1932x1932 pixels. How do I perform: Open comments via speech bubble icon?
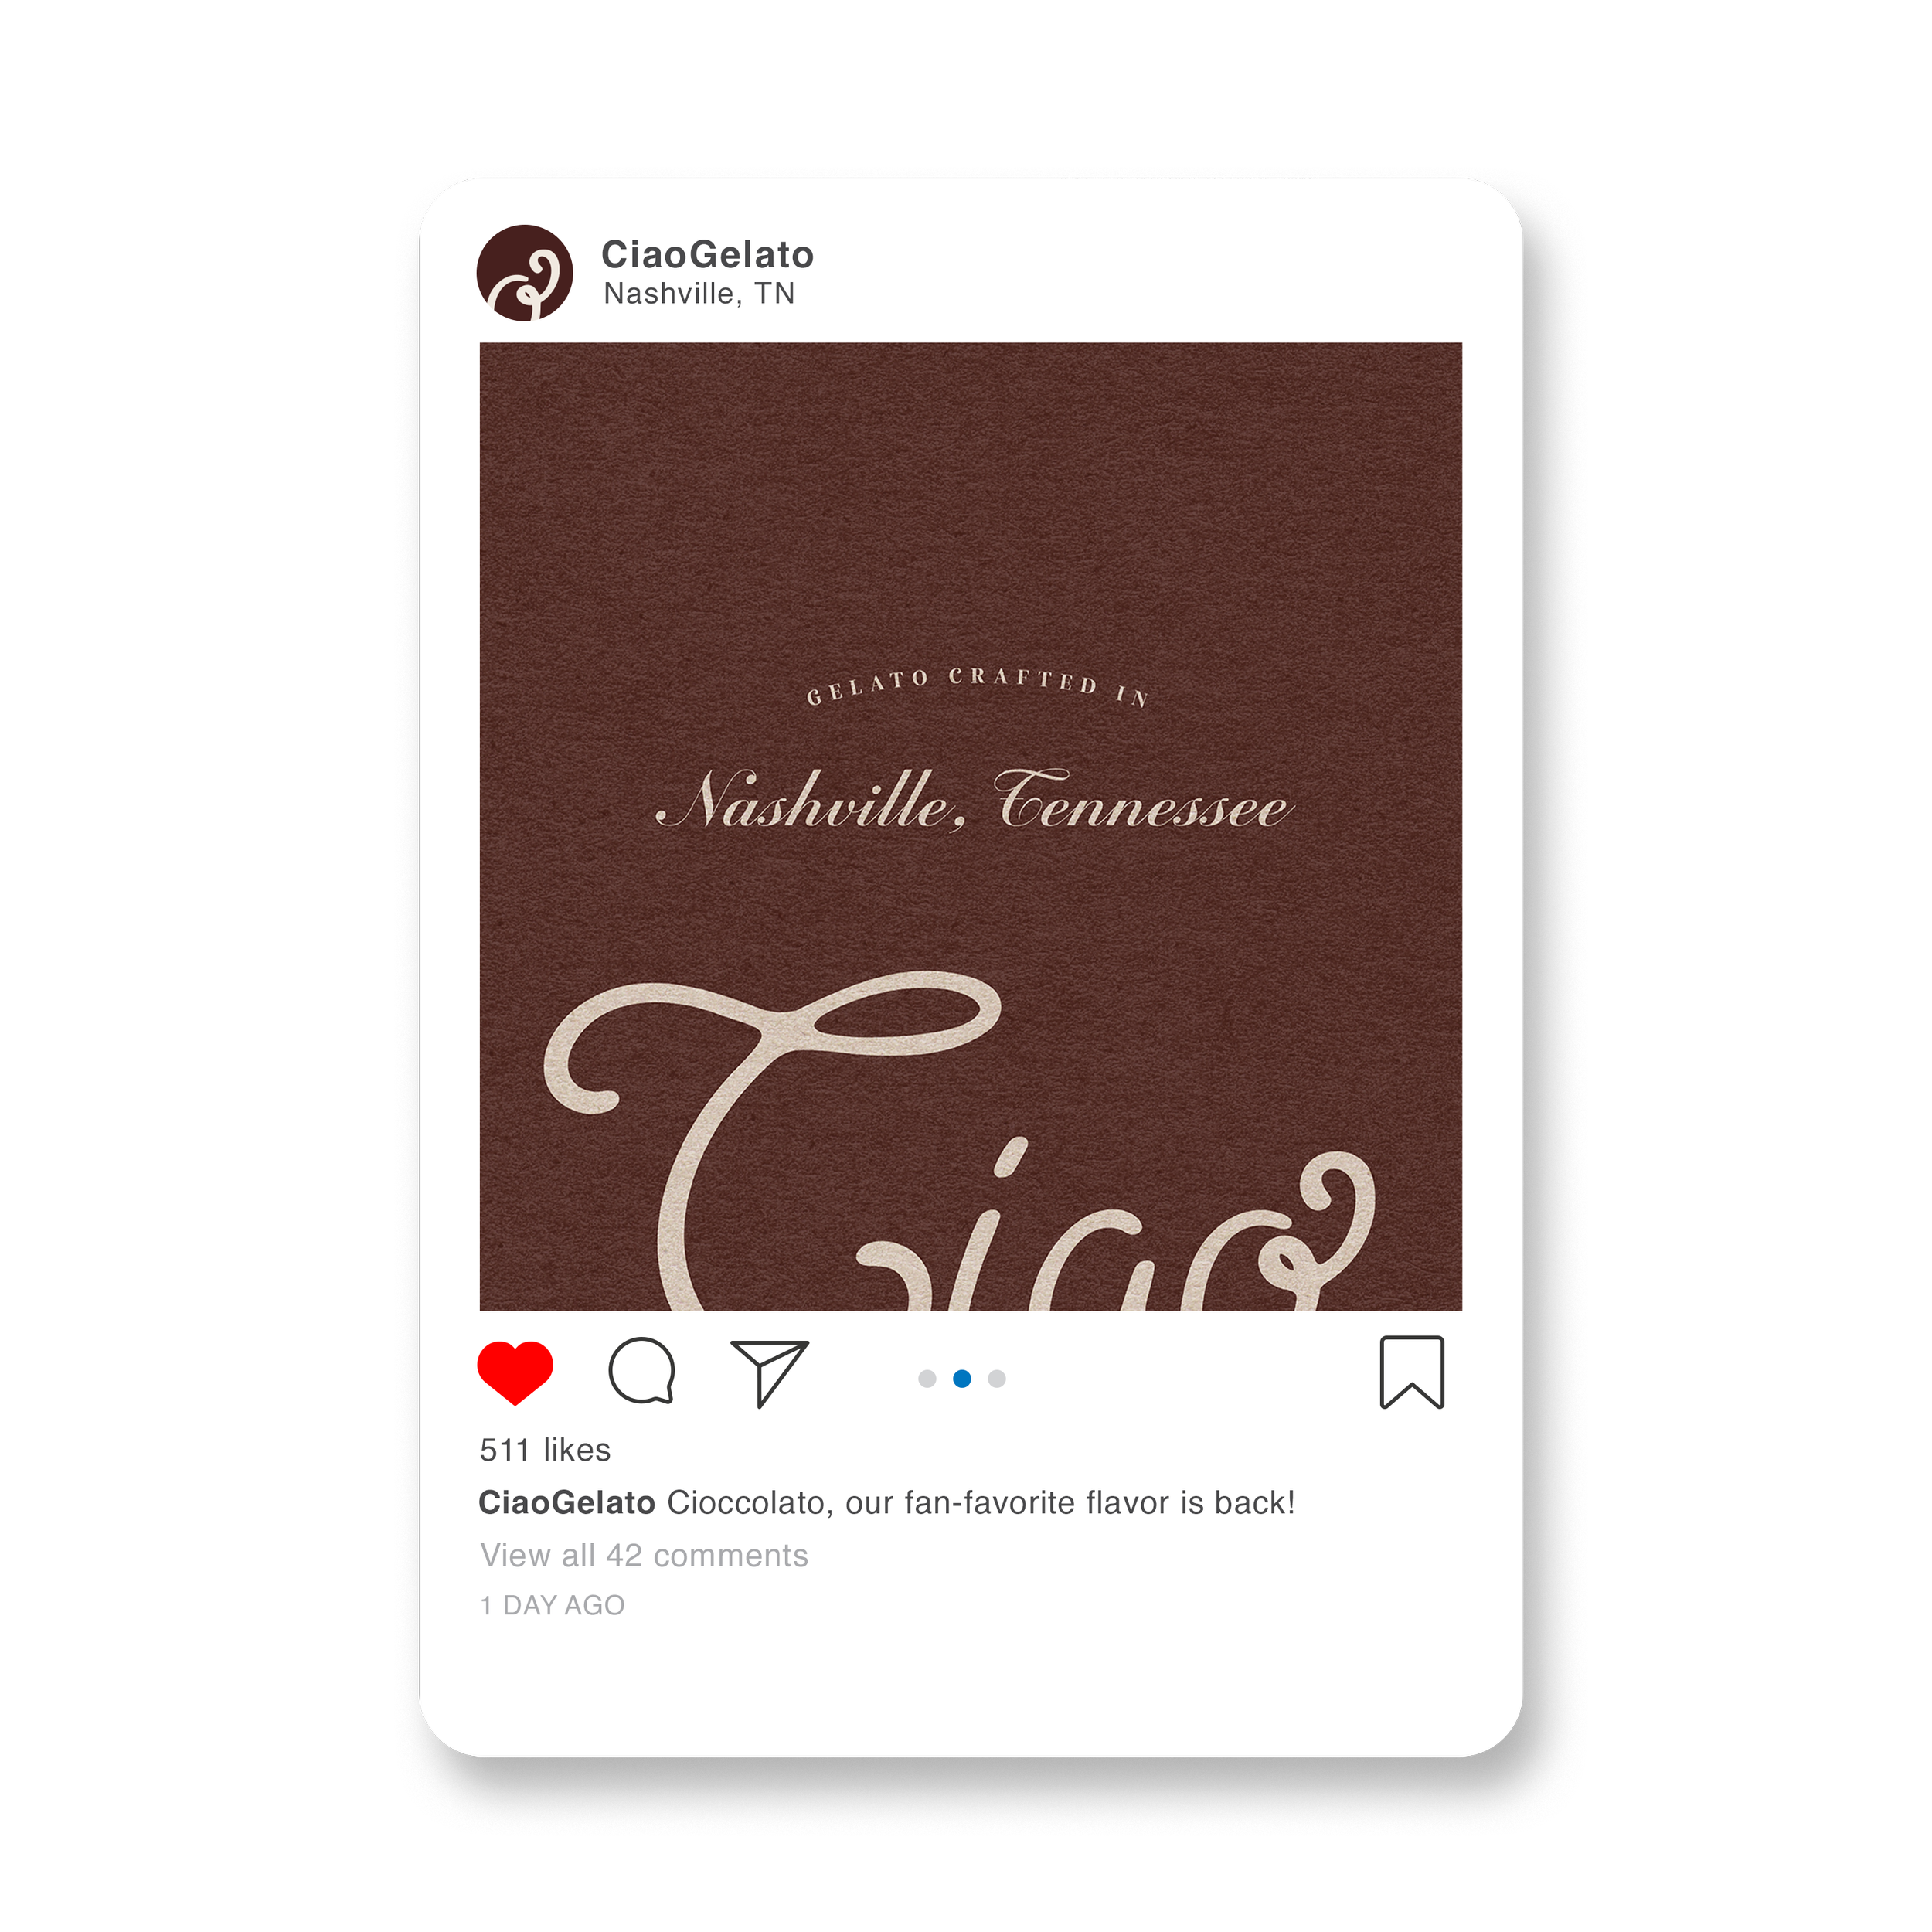[642, 1371]
